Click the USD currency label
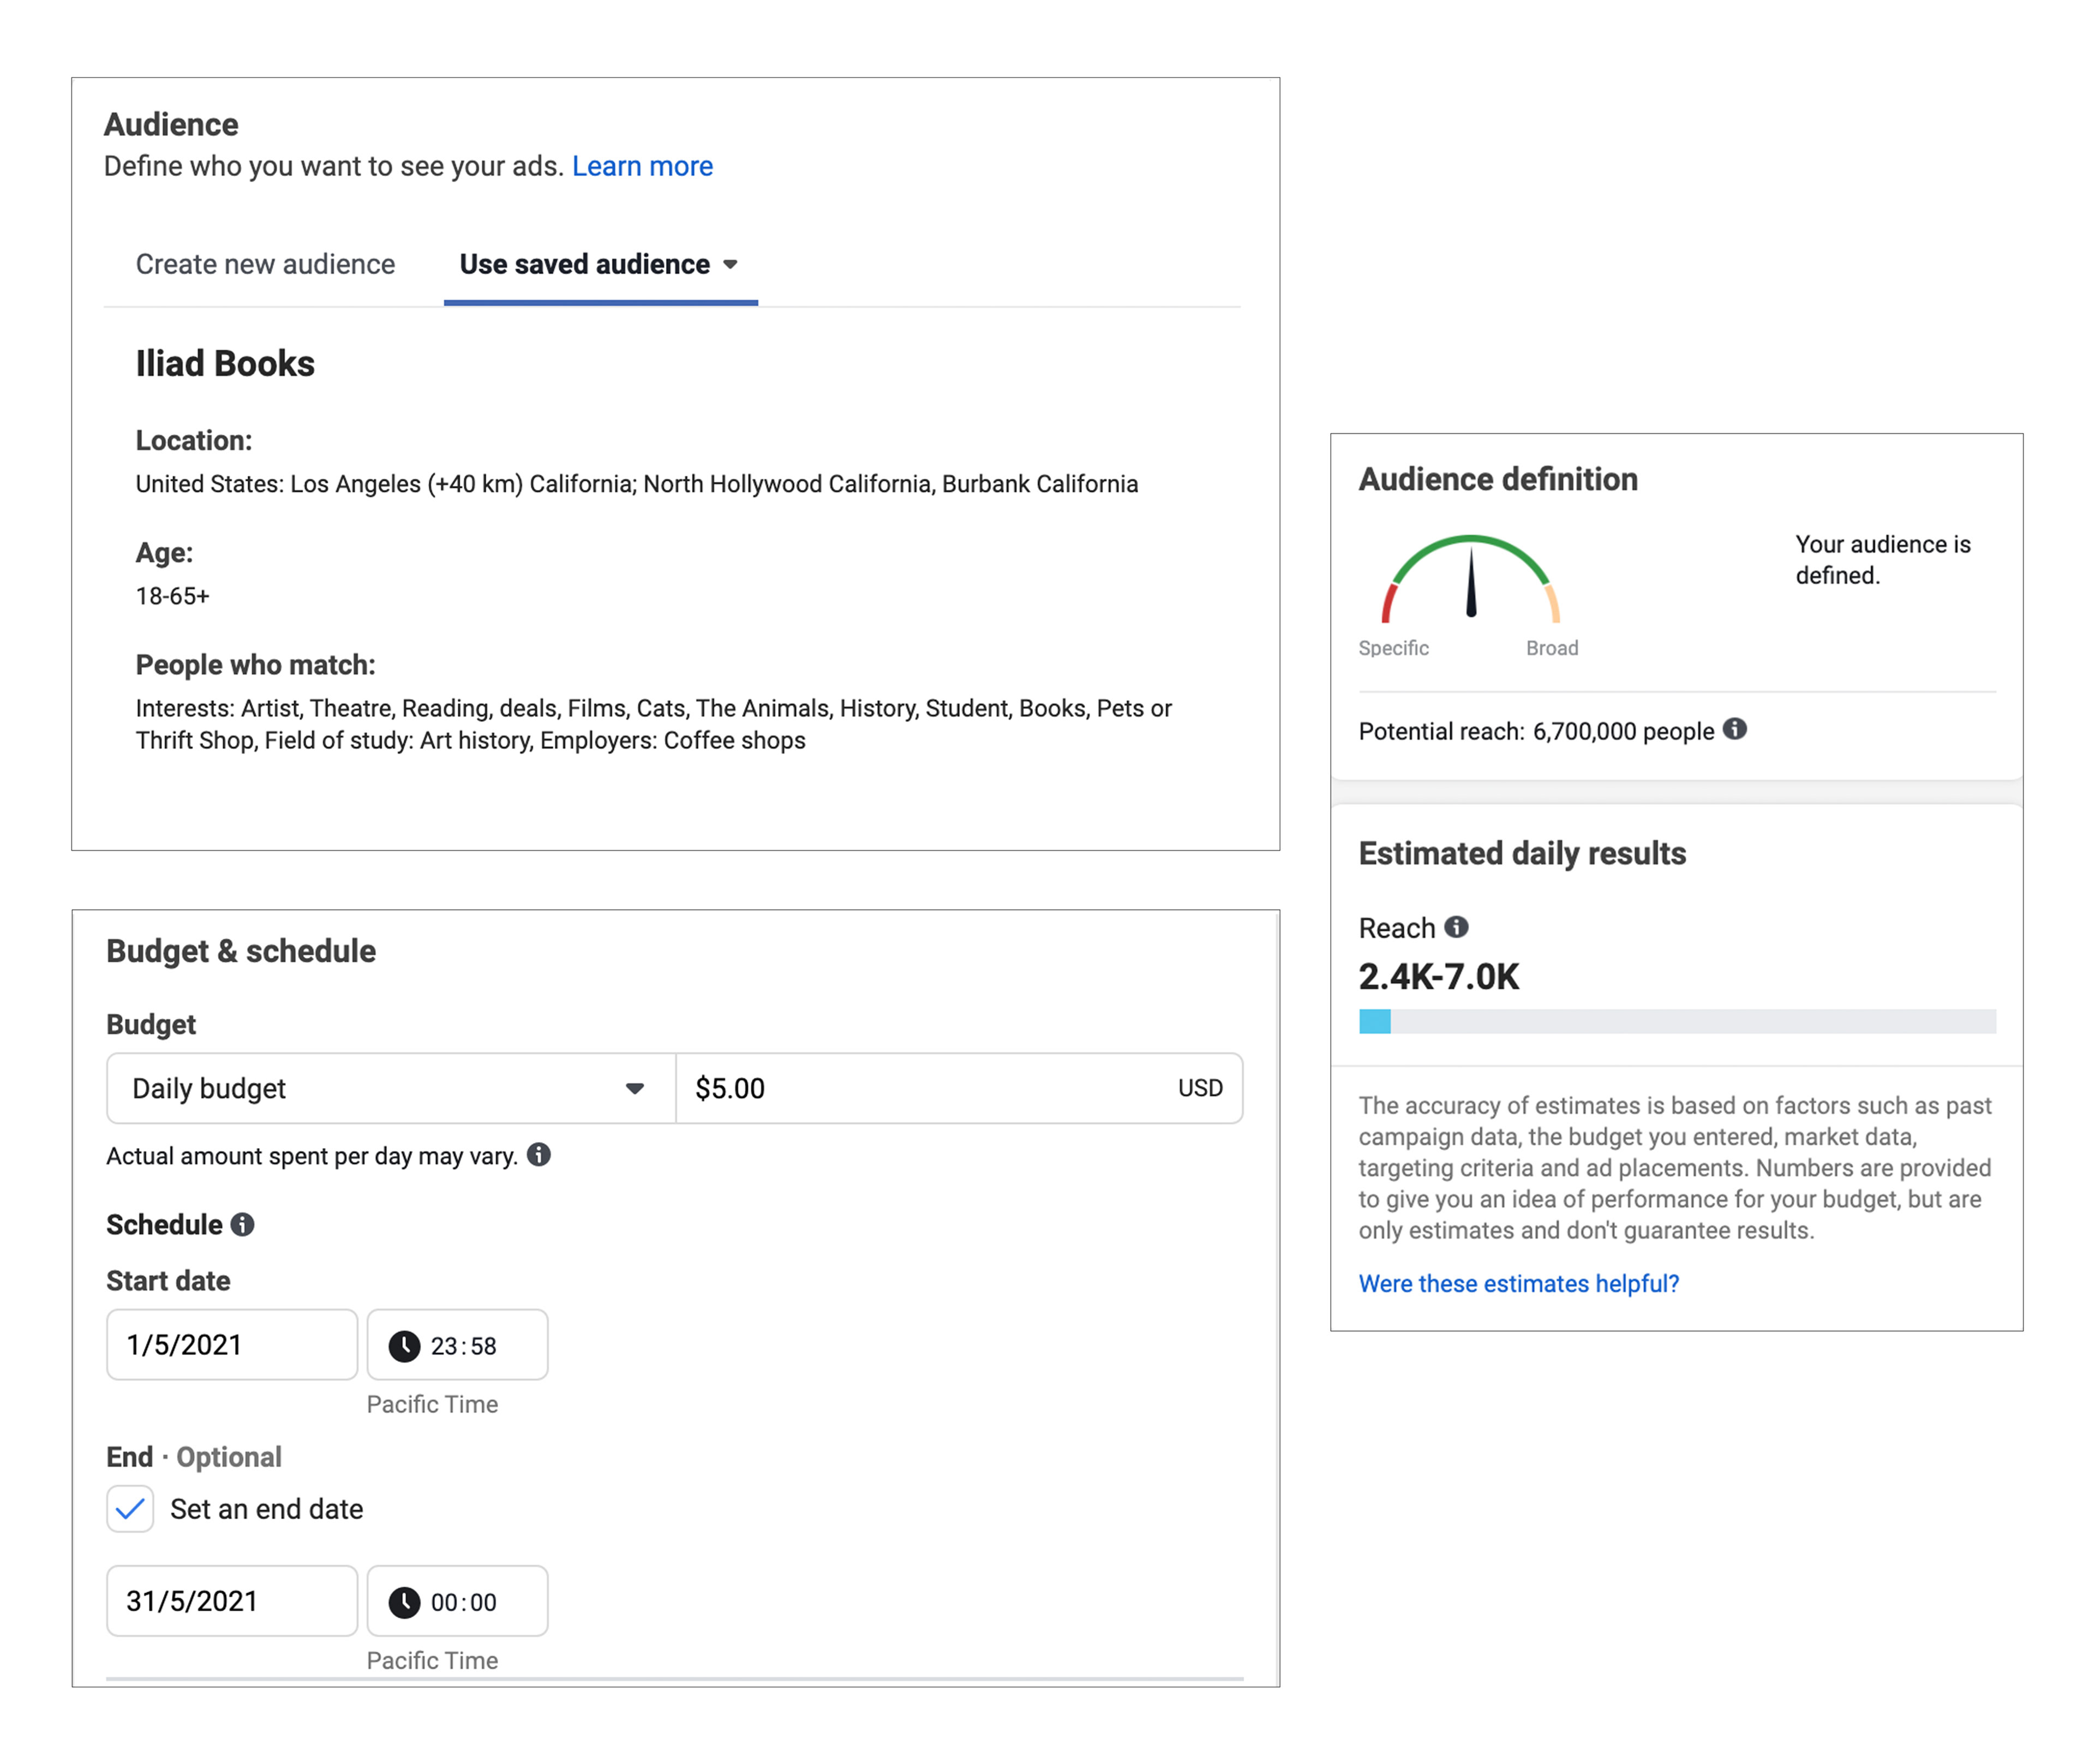The height and width of the screenshot is (1764, 2095). pyautogui.click(x=1200, y=1088)
